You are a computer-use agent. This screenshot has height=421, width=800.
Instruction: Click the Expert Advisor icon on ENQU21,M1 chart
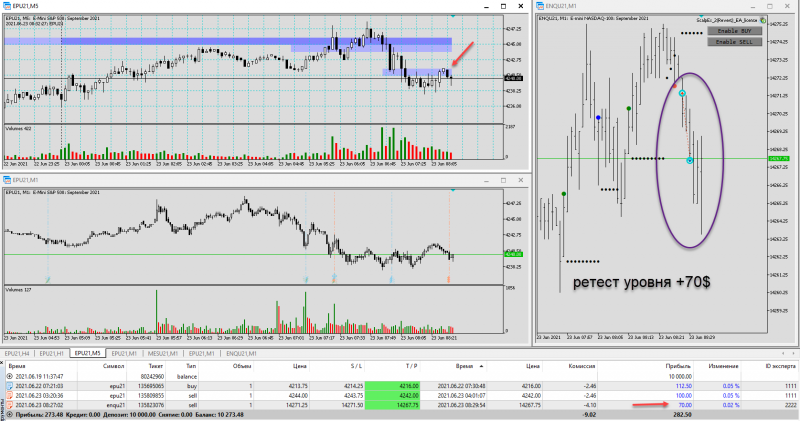click(763, 20)
